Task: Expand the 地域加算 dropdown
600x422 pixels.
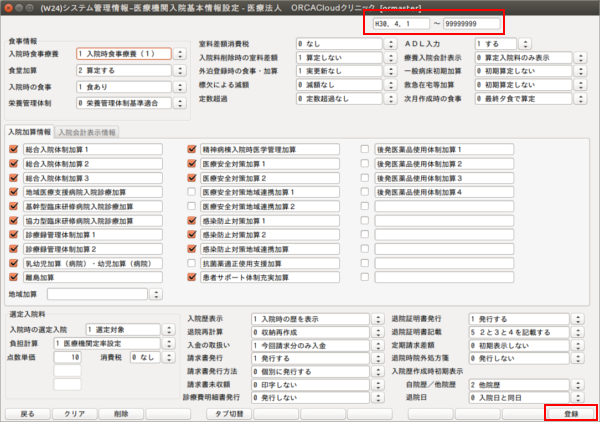Action: click(155, 294)
